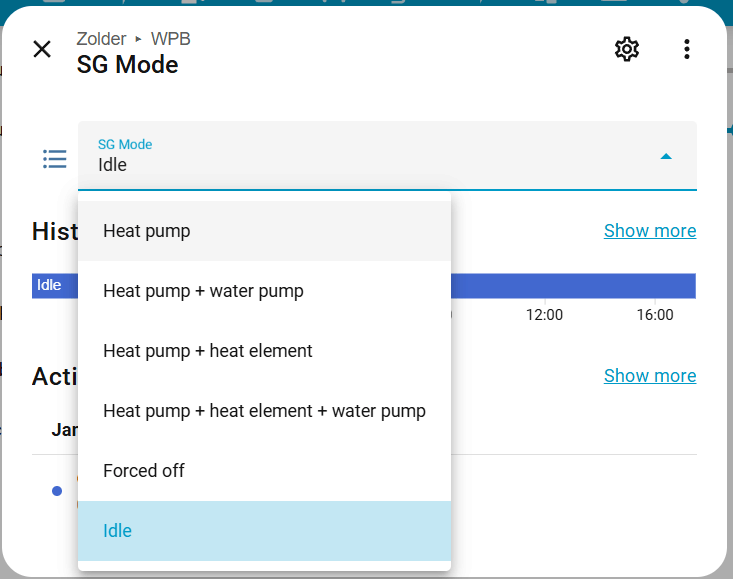733x579 pixels.
Task: Click the 12:00 timeline label
Action: click(x=545, y=315)
